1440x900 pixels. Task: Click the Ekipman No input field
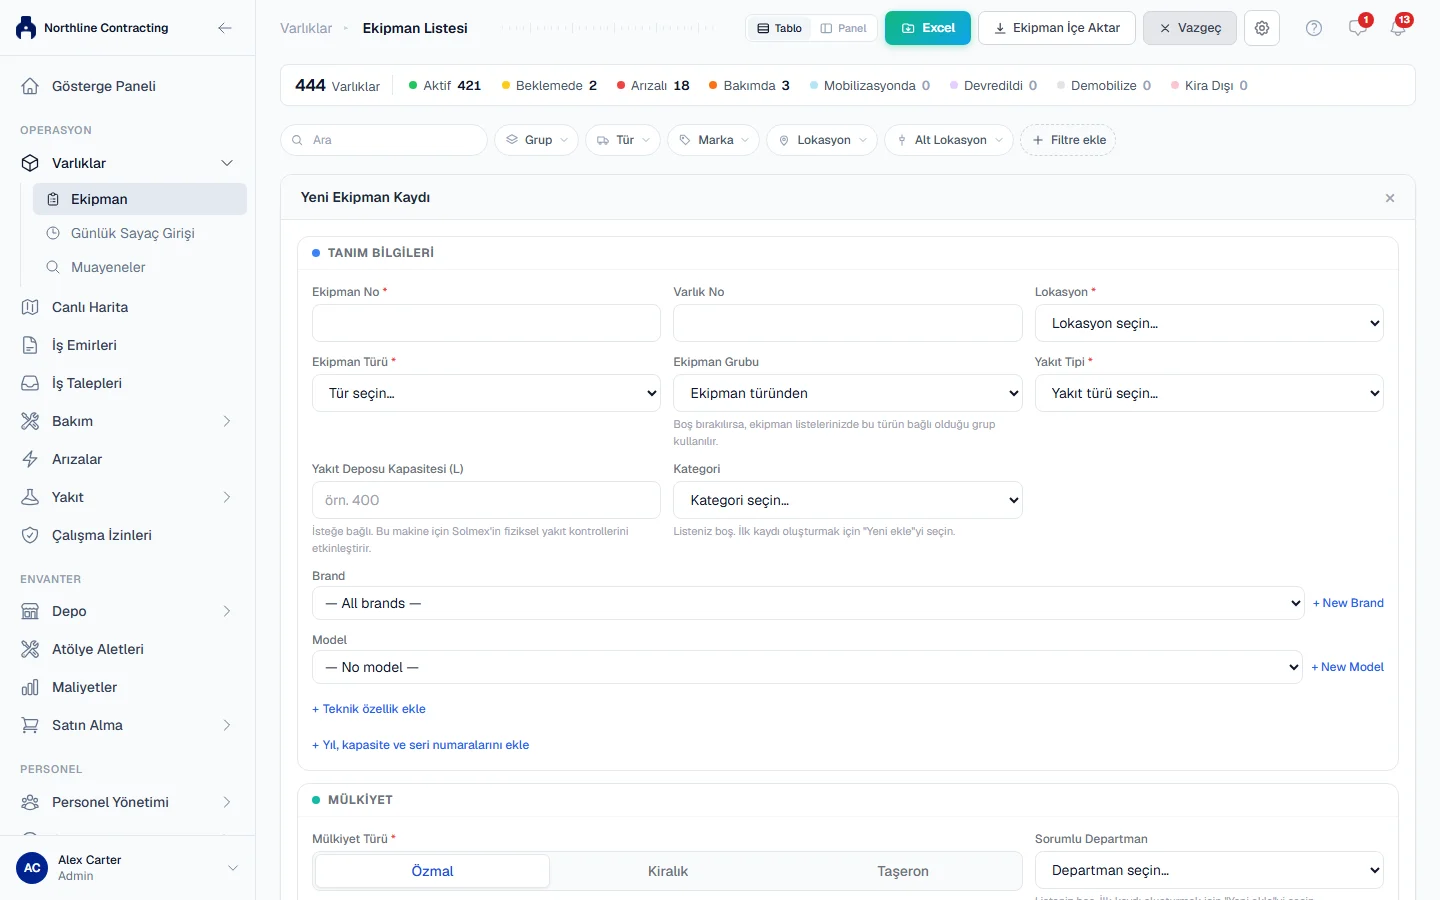(486, 323)
